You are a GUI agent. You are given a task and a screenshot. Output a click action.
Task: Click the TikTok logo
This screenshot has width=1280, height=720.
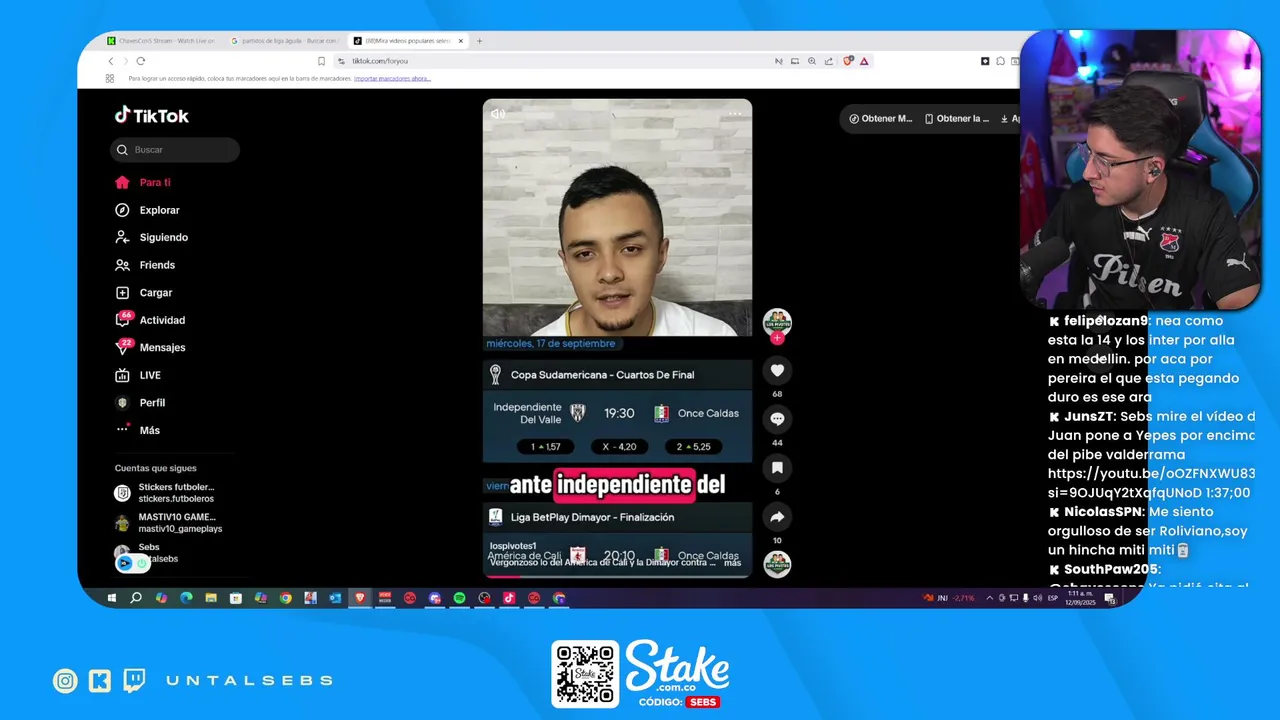[151, 116]
